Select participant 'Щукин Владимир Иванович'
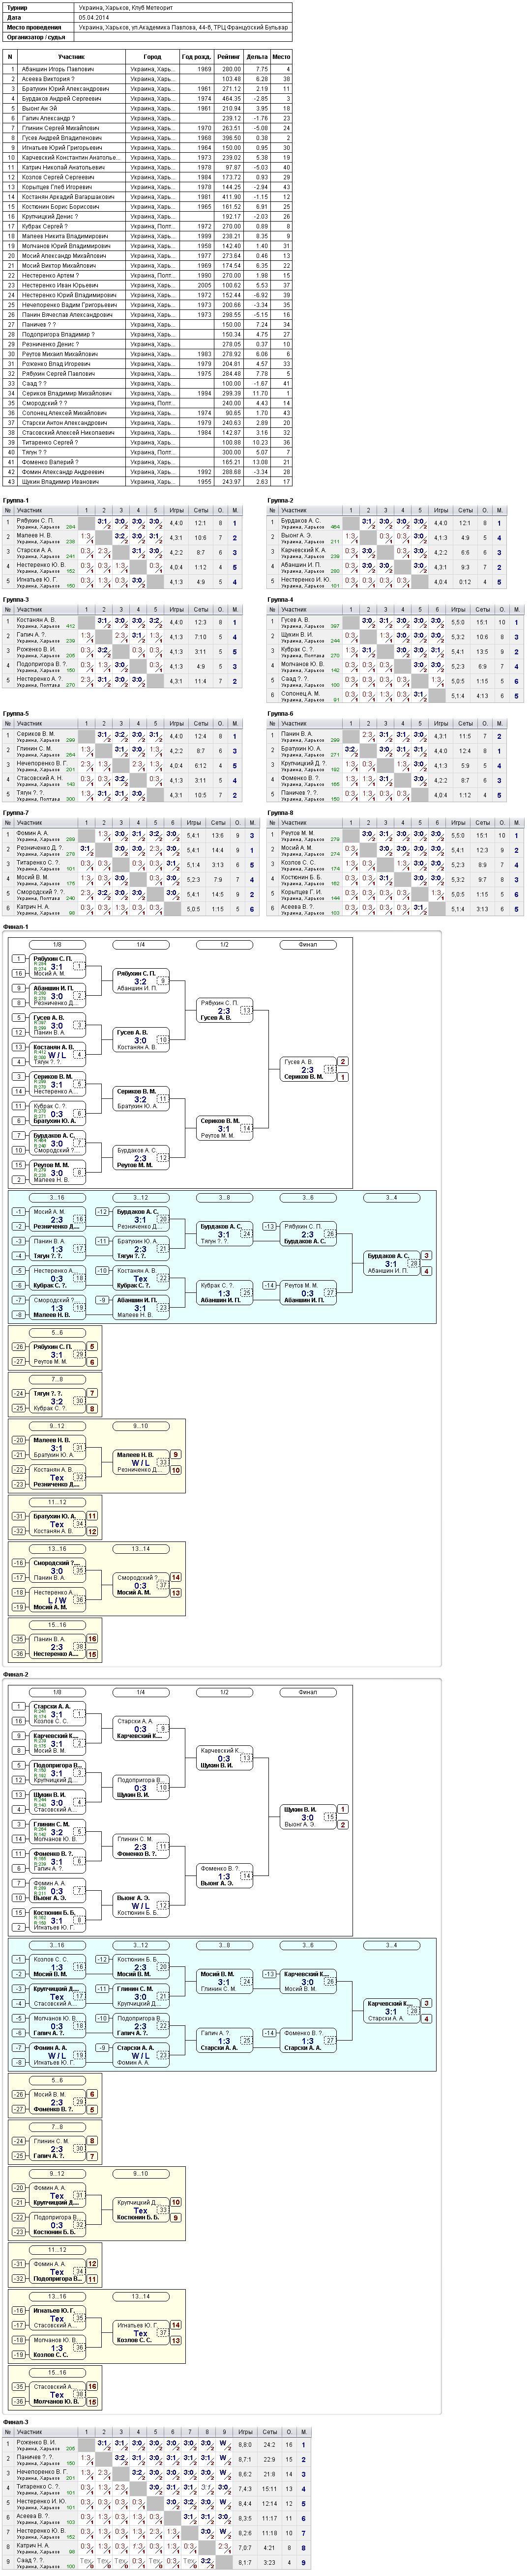The width and height of the screenshot is (529, 2576). tap(60, 482)
